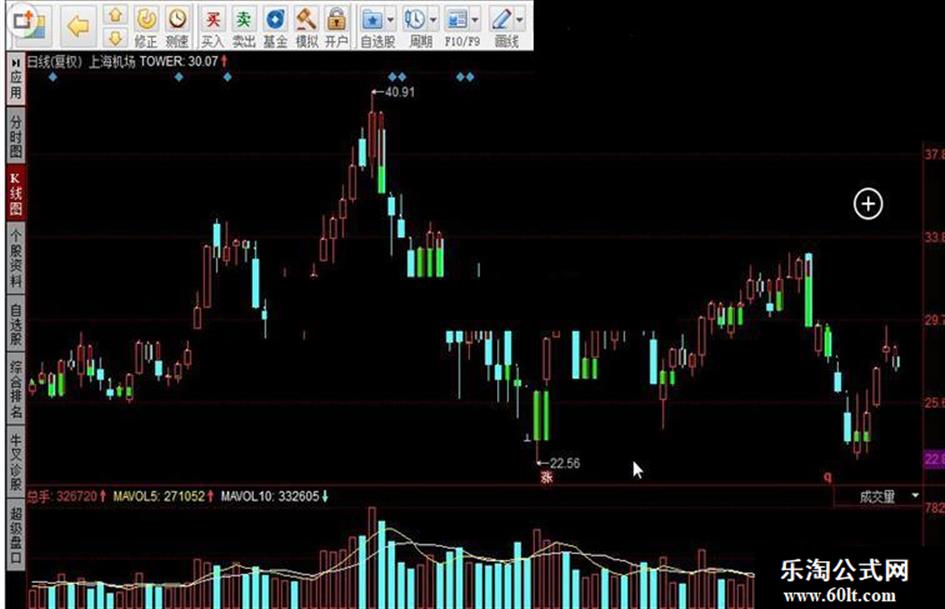
Task: Expand the 周期 period dropdown arrow
Action: 433,21
